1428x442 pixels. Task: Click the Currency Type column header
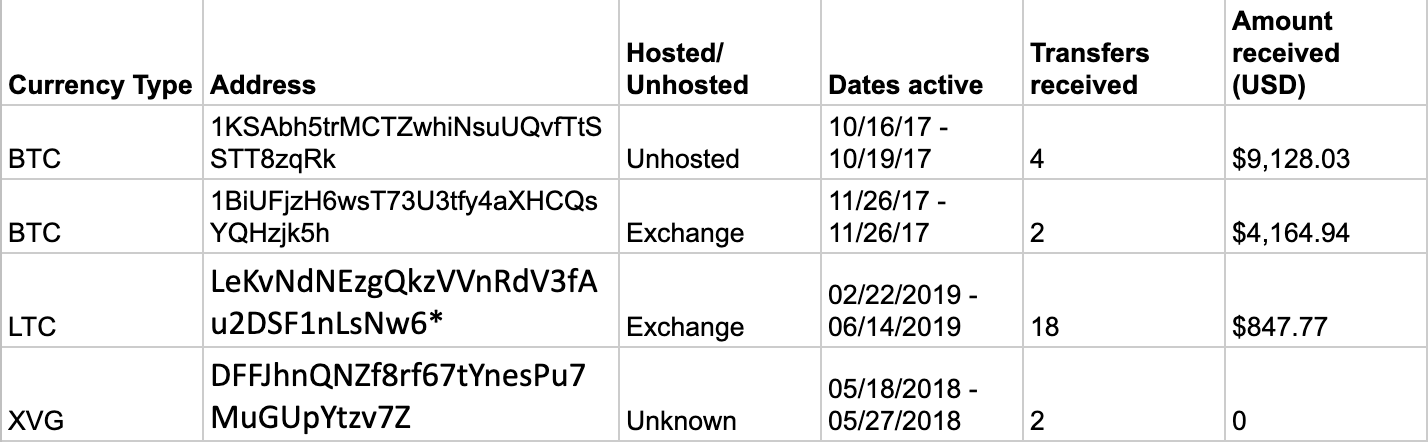tap(99, 85)
